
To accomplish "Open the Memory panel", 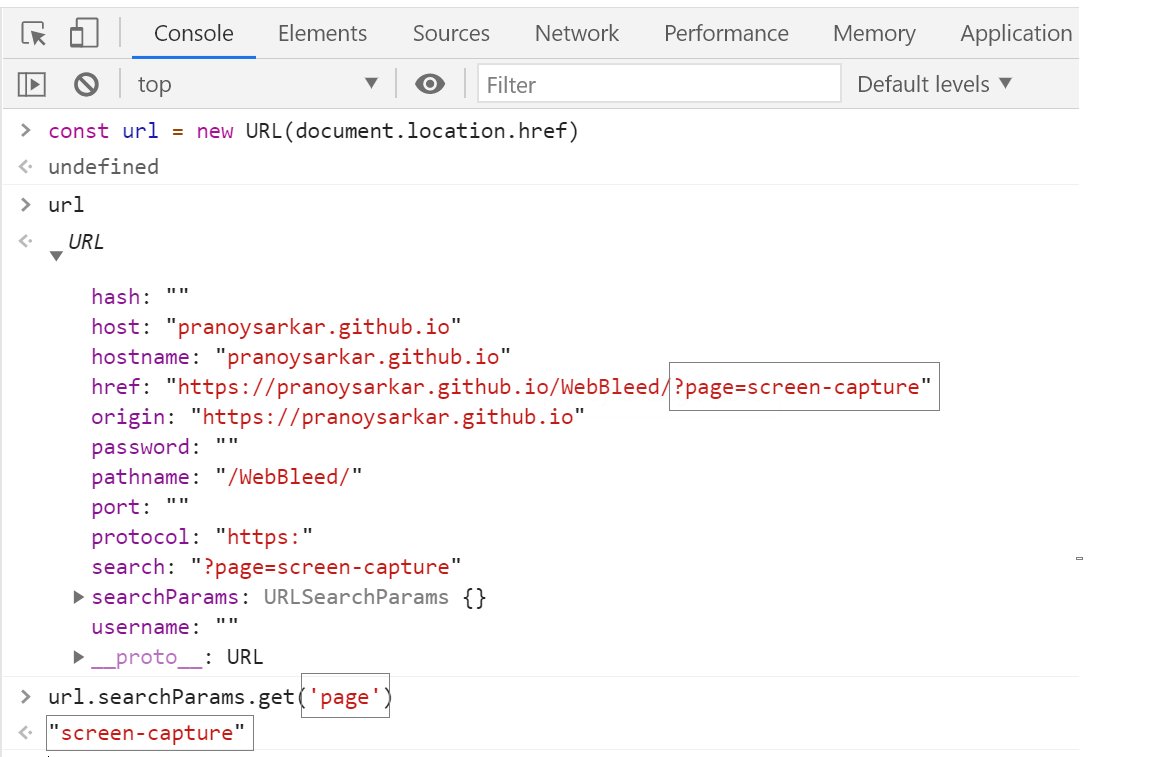I will click(x=874, y=33).
